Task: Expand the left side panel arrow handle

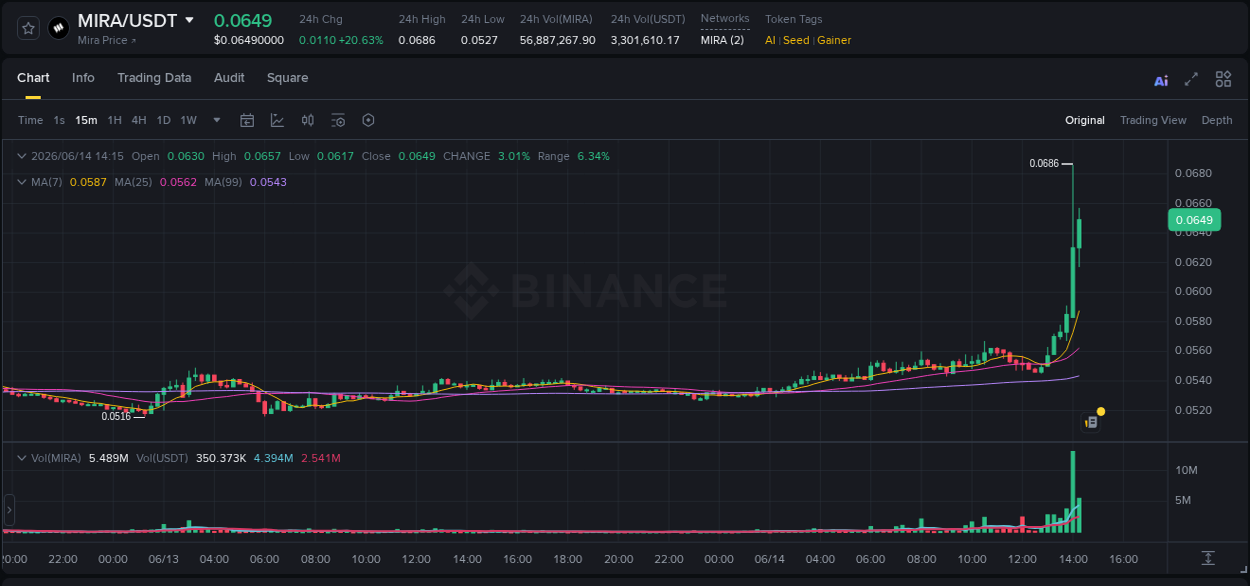Action: (x=9, y=509)
